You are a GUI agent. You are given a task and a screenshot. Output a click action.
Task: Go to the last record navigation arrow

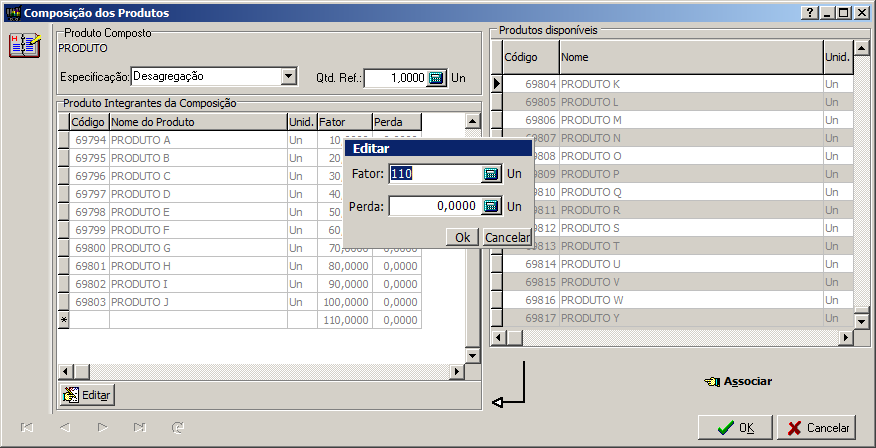139,427
